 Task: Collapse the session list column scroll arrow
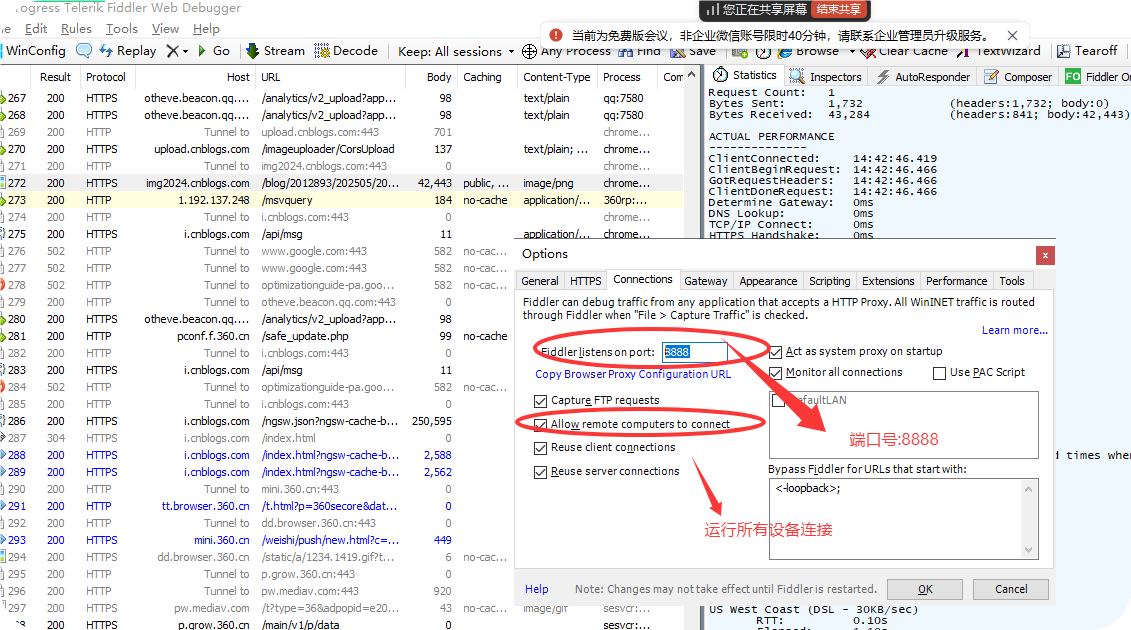[692, 74]
